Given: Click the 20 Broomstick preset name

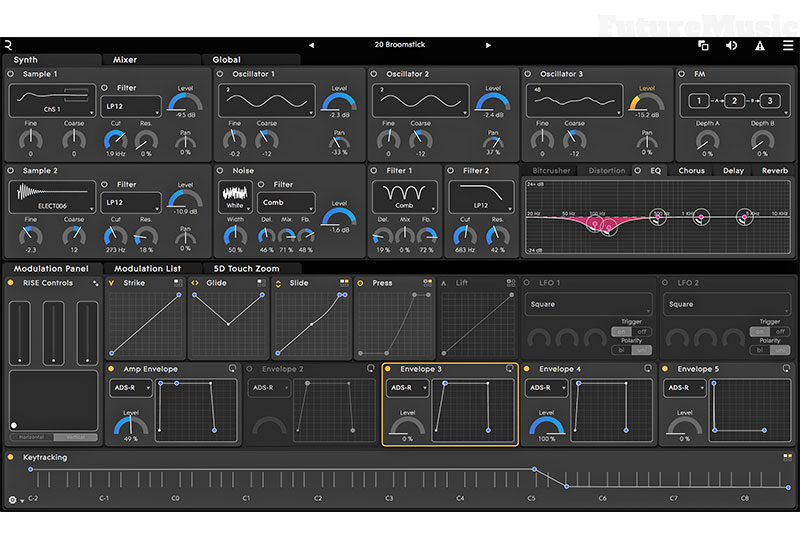Looking at the screenshot, I should click(399, 45).
